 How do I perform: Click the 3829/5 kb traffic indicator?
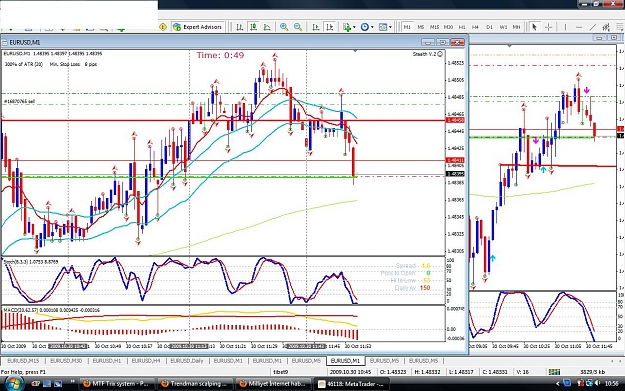[x=593, y=372]
